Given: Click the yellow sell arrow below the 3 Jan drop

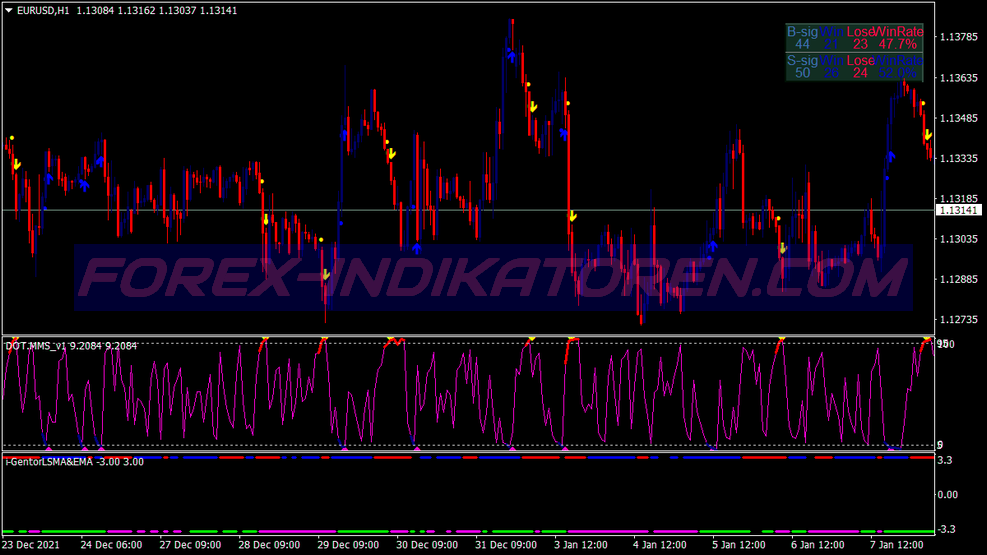Looking at the screenshot, I should coord(573,216).
